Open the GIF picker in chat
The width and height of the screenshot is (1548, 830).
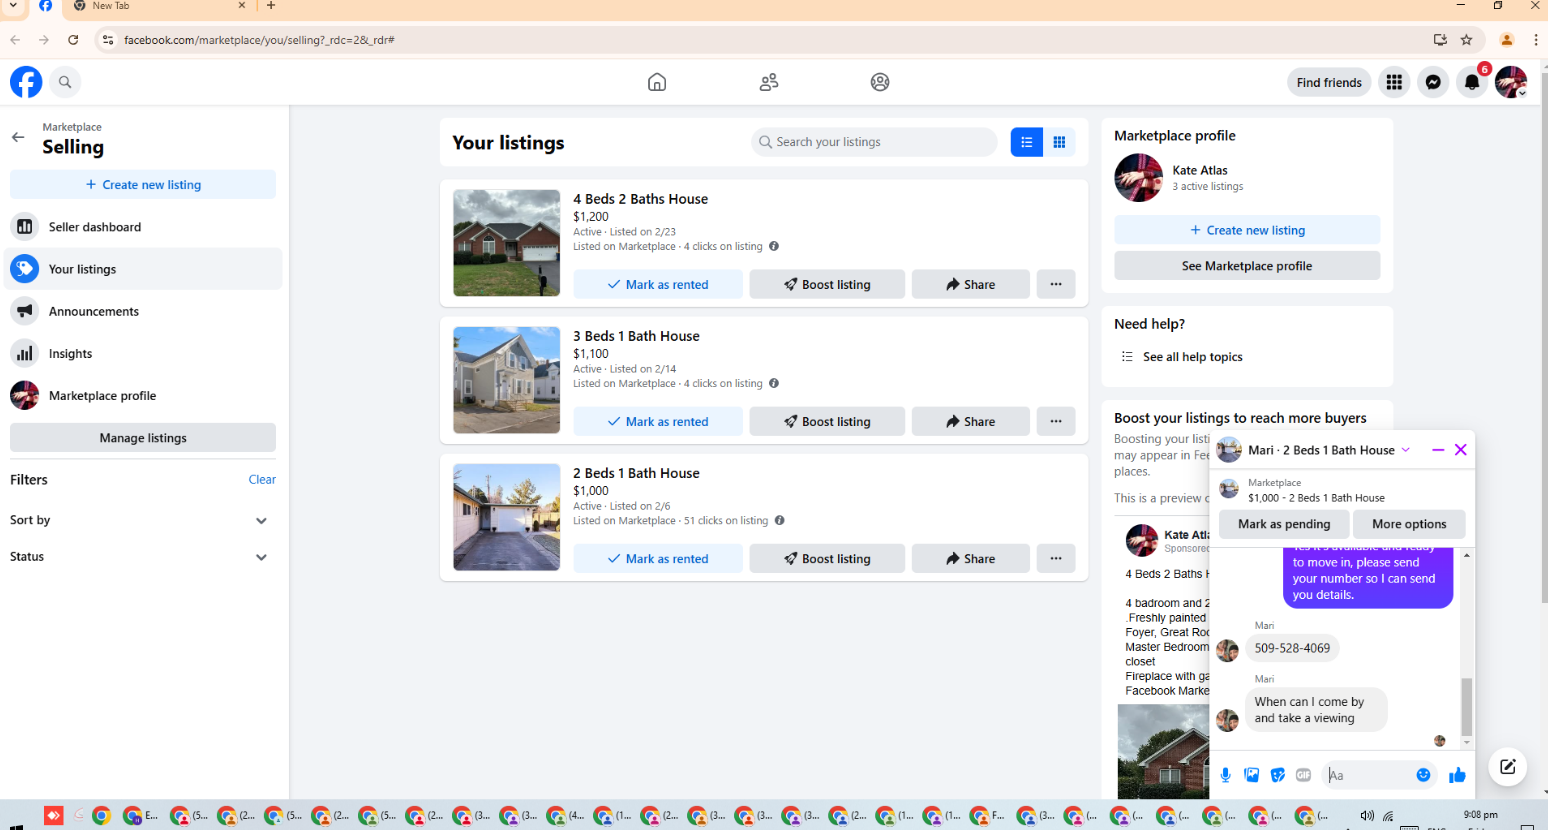click(1304, 775)
